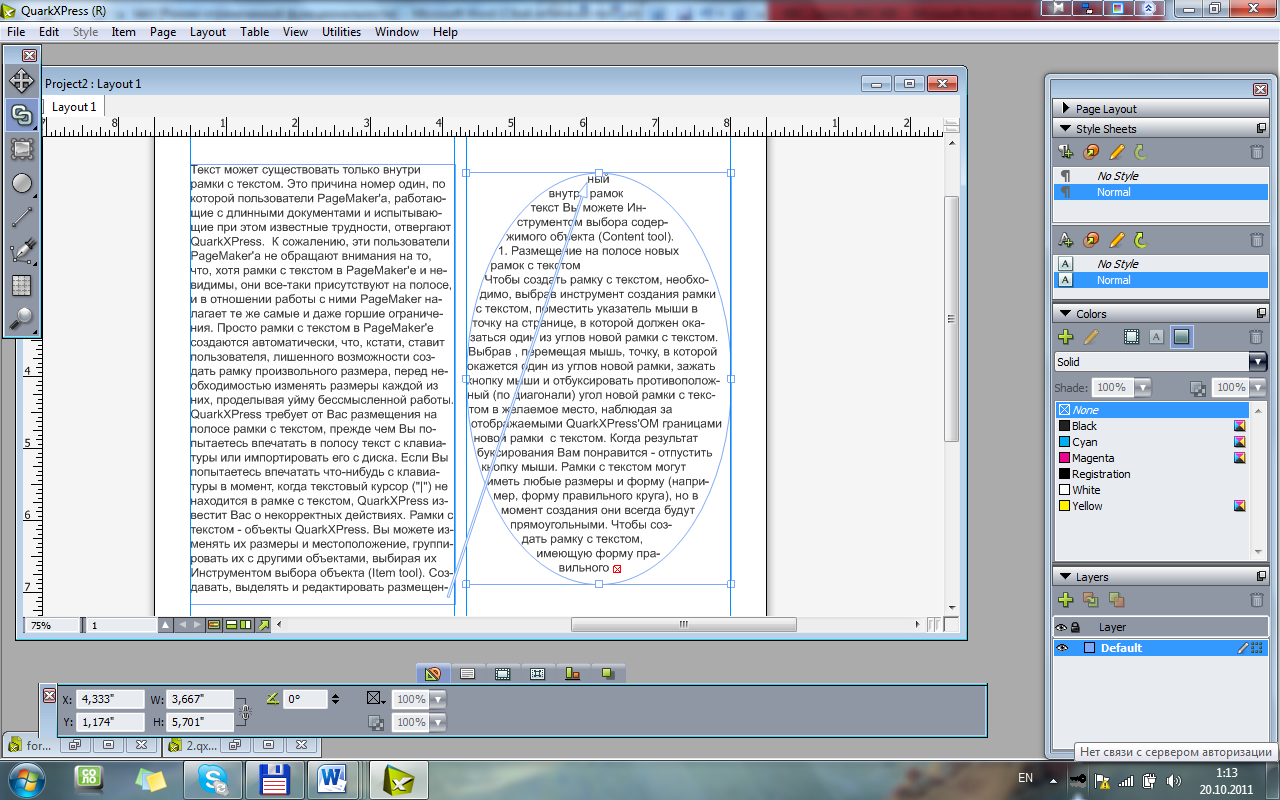Open box shade dropdown in Measurements palette

(437, 699)
